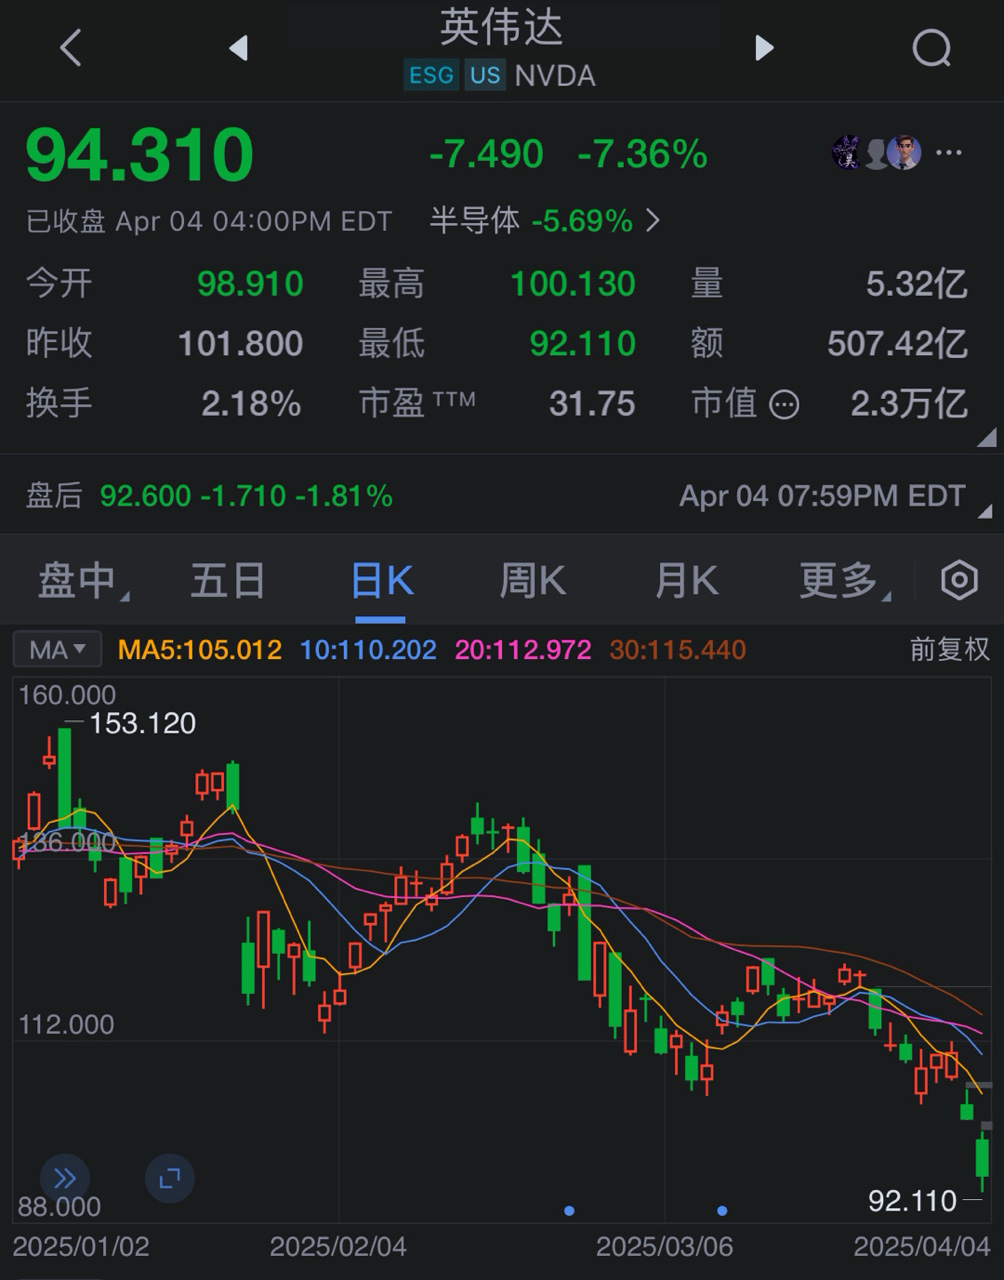Open the user avatars group
Viewport: 1004px width, 1280px height.
(877, 153)
